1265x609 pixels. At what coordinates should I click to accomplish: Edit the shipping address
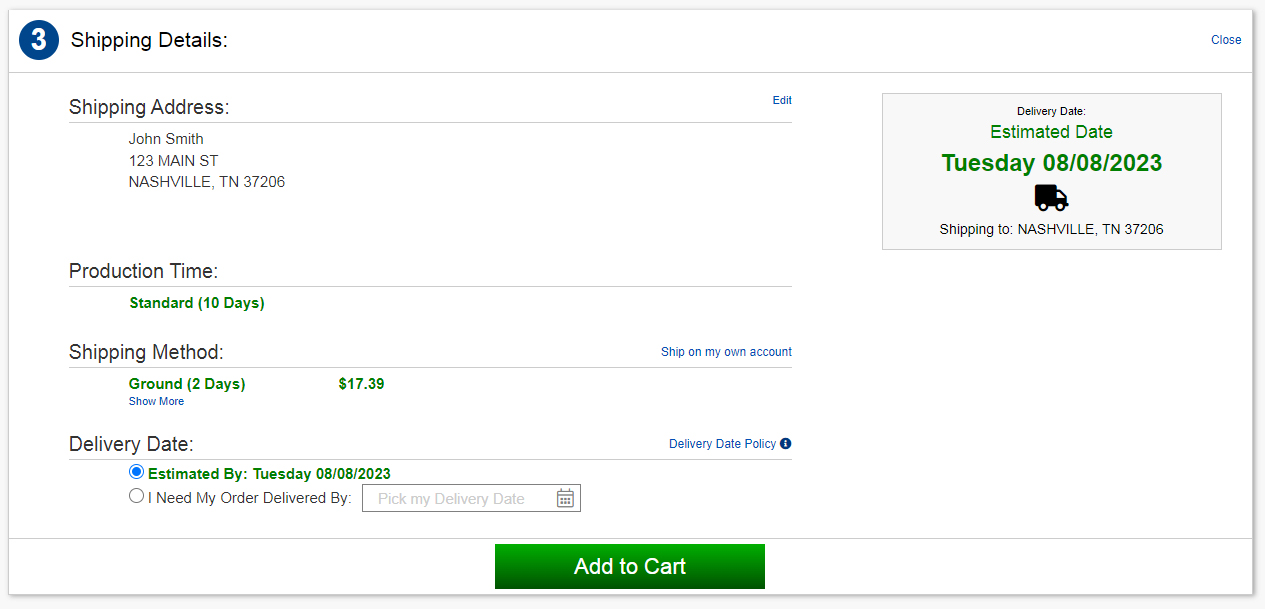tap(782, 100)
